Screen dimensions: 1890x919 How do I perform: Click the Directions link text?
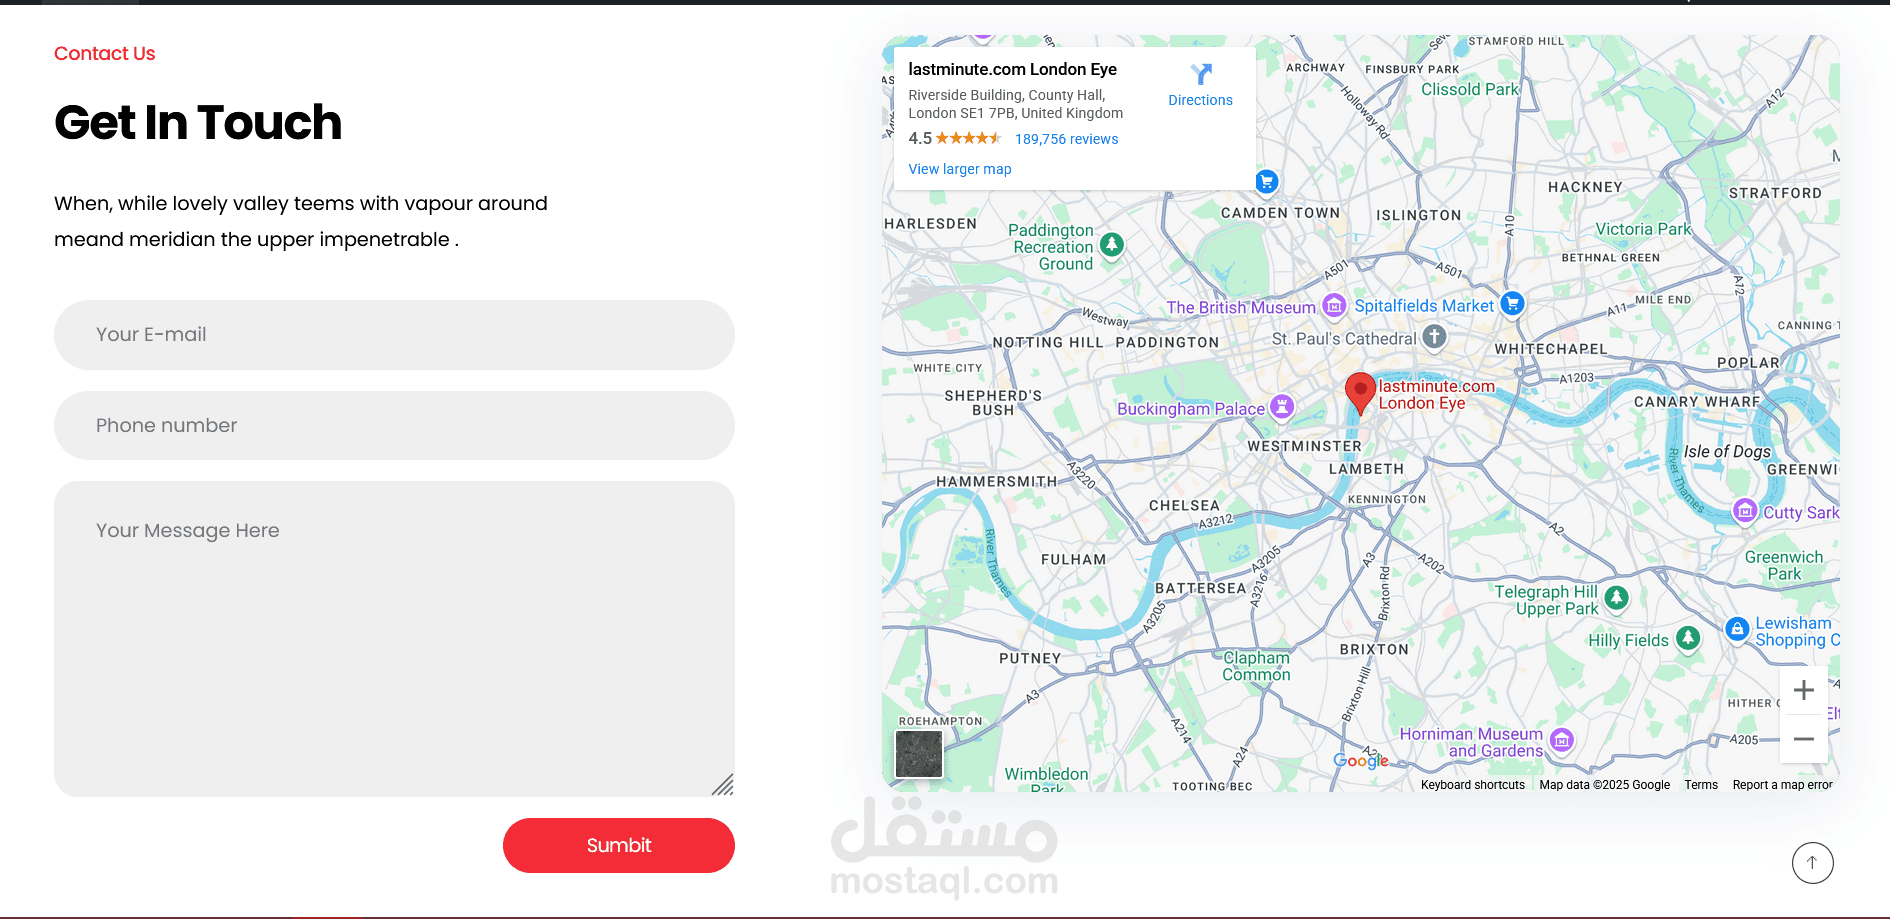tap(1201, 100)
